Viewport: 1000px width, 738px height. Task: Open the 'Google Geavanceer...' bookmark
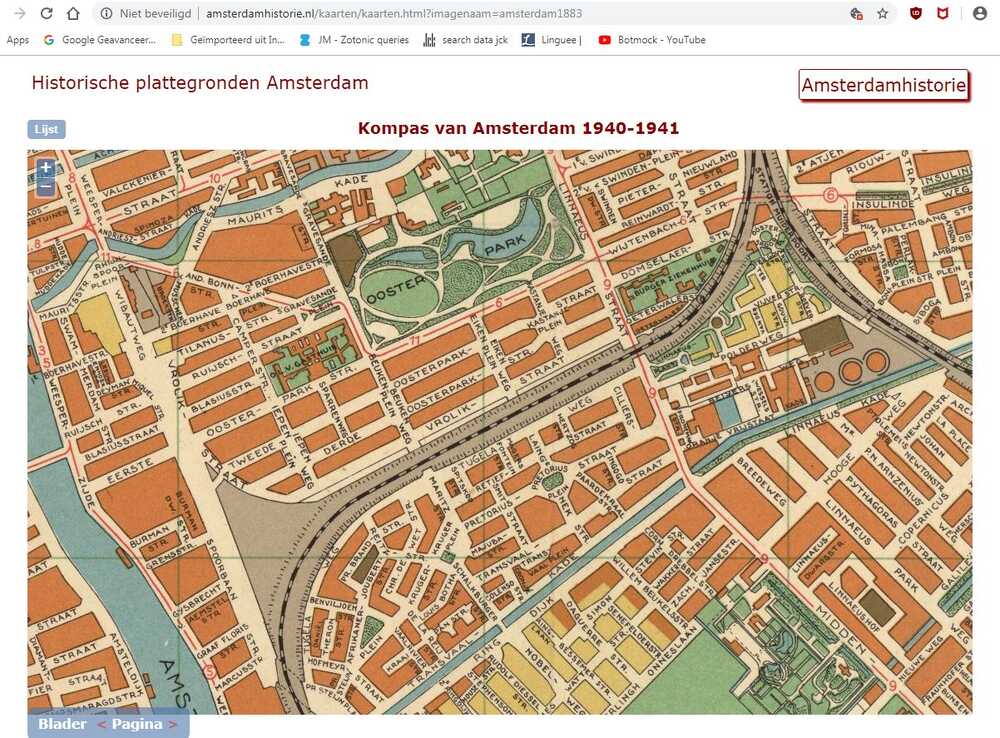[x=99, y=40]
